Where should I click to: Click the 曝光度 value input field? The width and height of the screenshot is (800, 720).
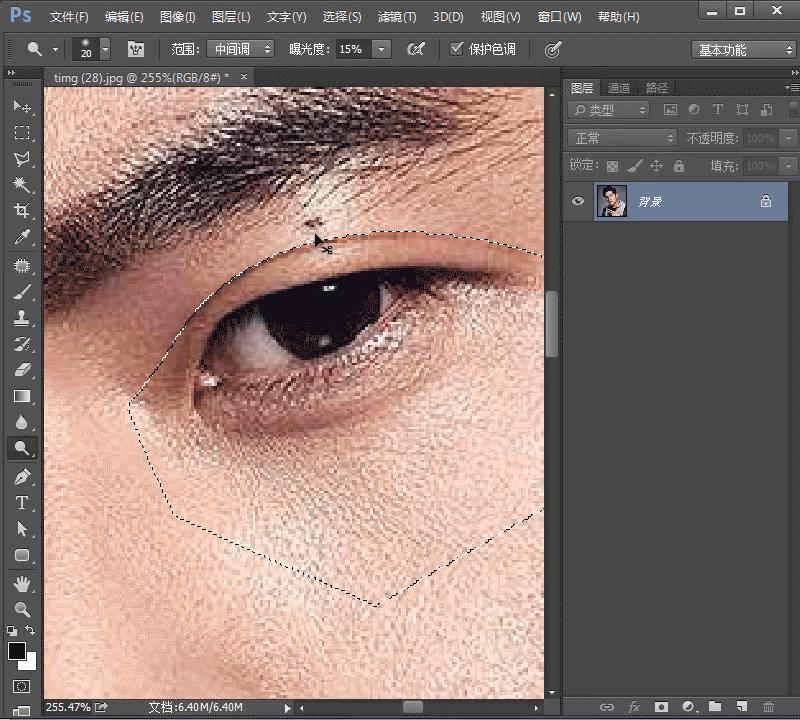(352, 49)
